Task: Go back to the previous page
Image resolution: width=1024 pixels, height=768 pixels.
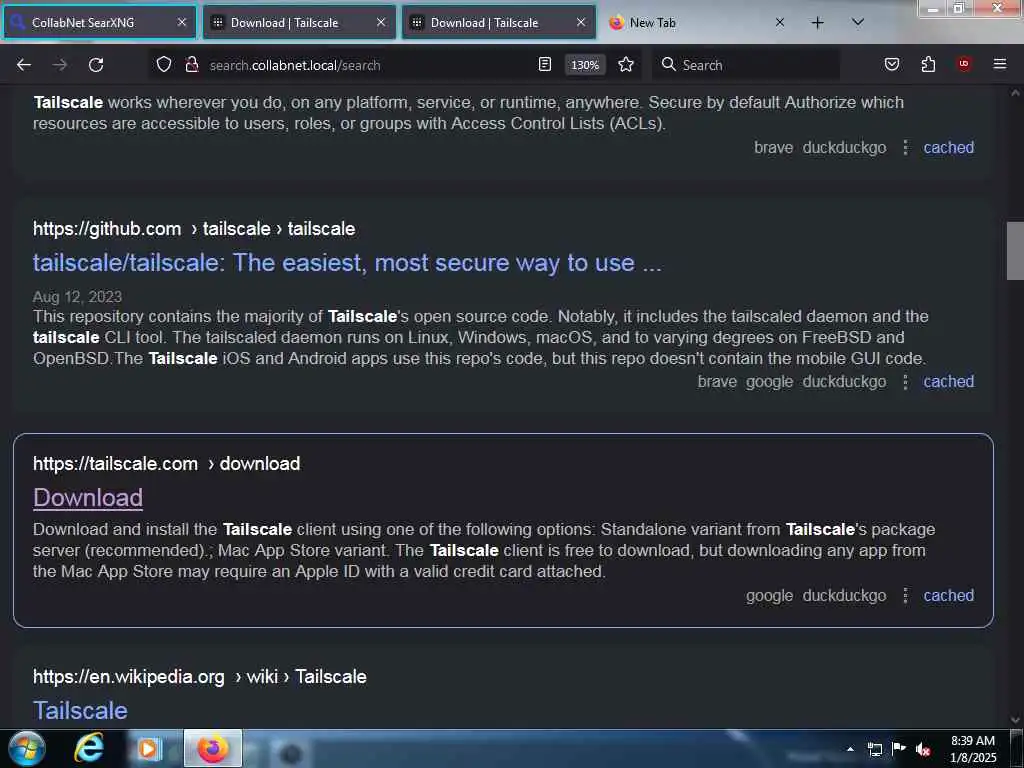Action: tap(24, 65)
